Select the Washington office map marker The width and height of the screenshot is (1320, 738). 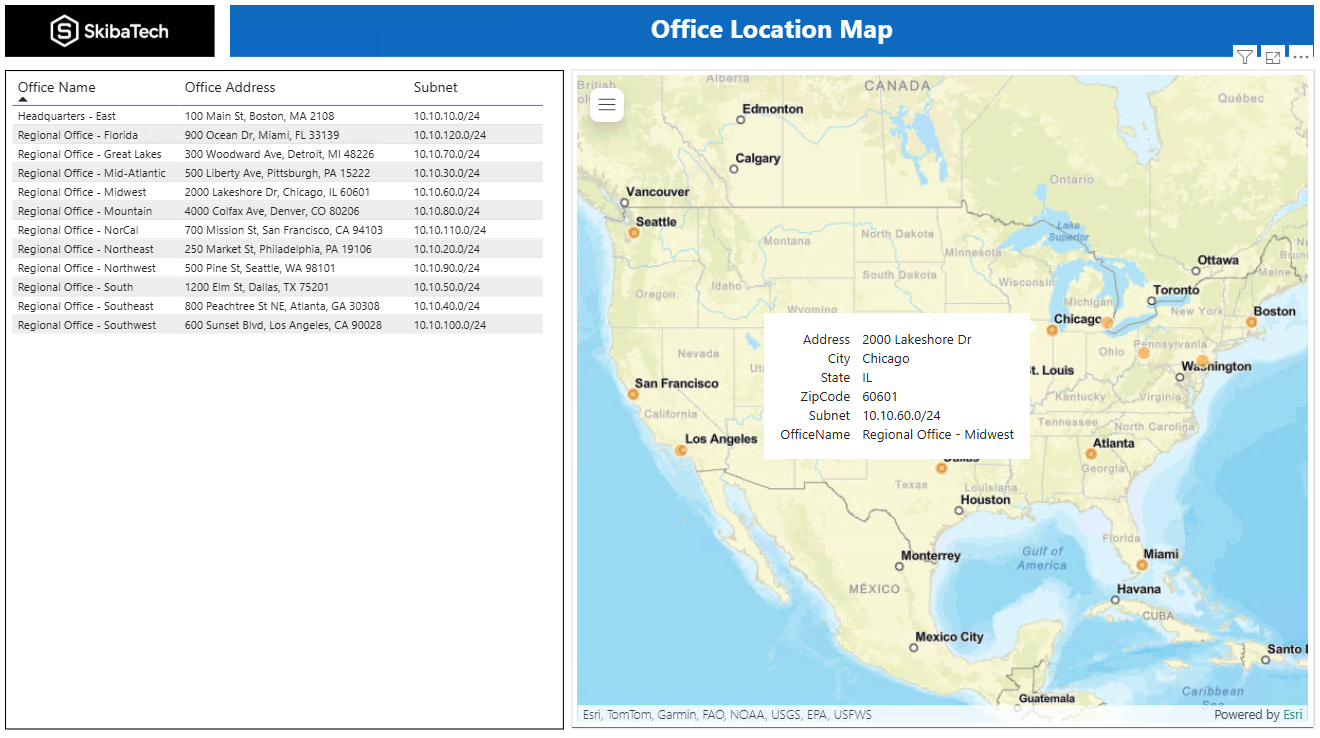[1201, 360]
